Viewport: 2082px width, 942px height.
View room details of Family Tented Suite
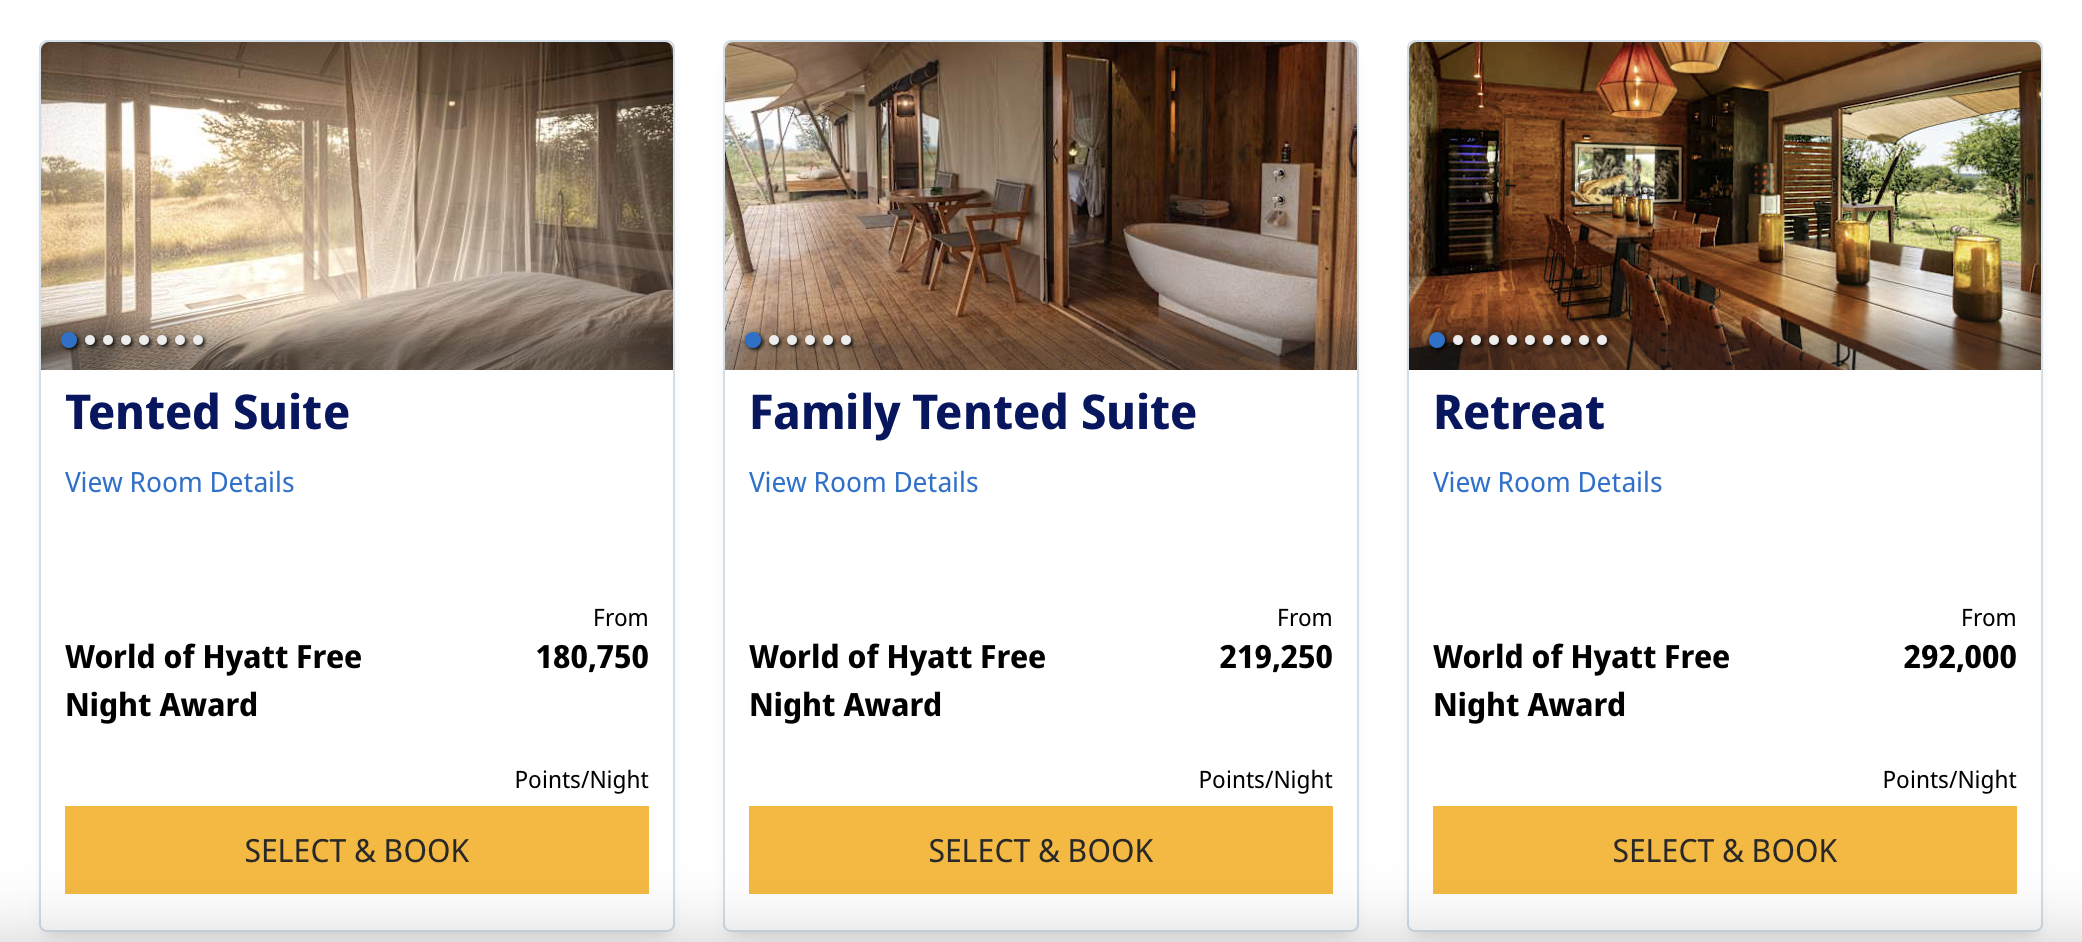click(x=863, y=483)
